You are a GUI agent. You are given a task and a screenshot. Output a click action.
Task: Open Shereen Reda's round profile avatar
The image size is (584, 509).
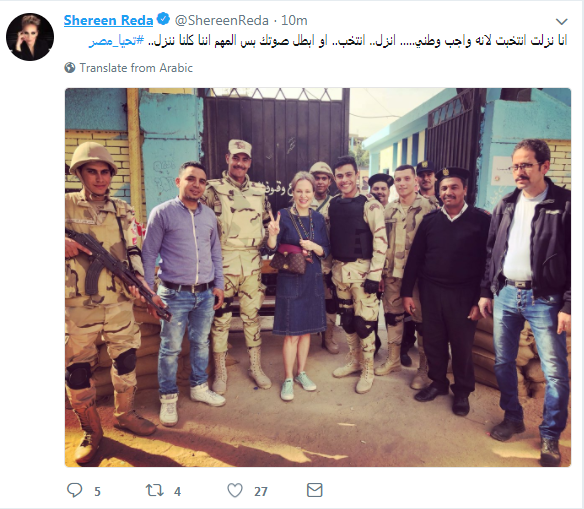click(30, 37)
